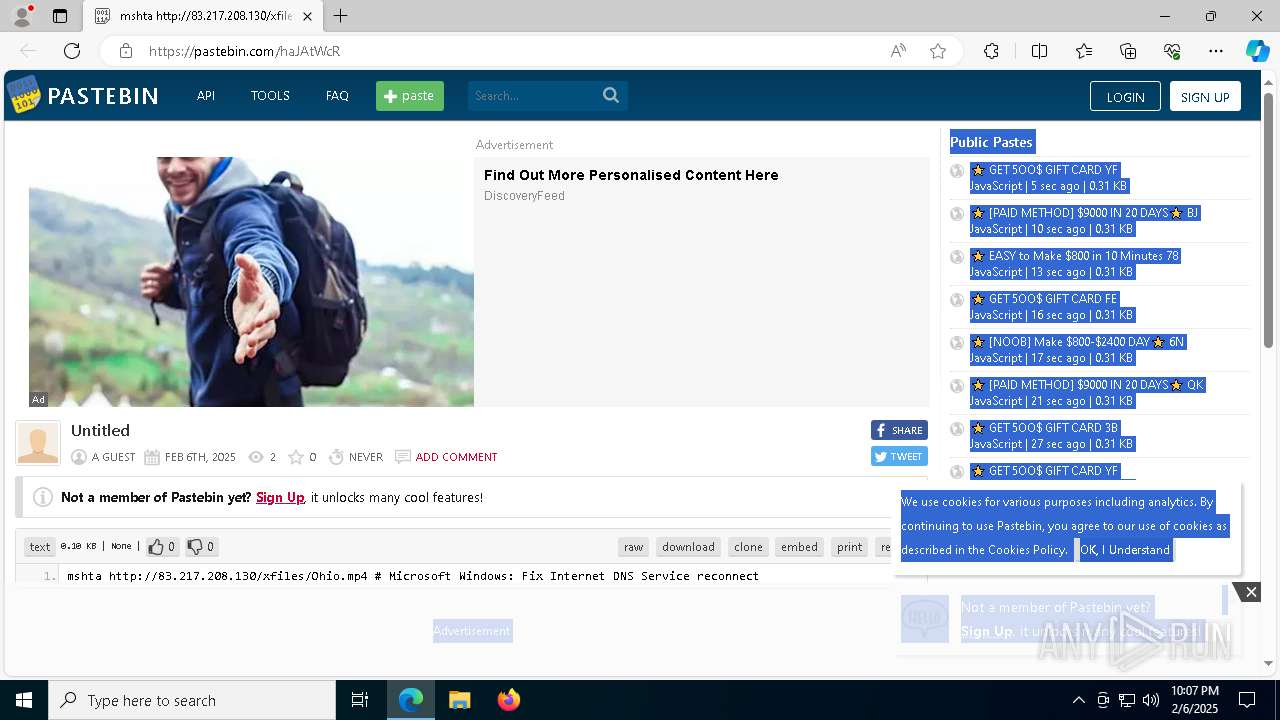Toggle Split screen view in Edge
Image resolution: width=1280 pixels, height=720 pixels.
click(x=1039, y=51)
